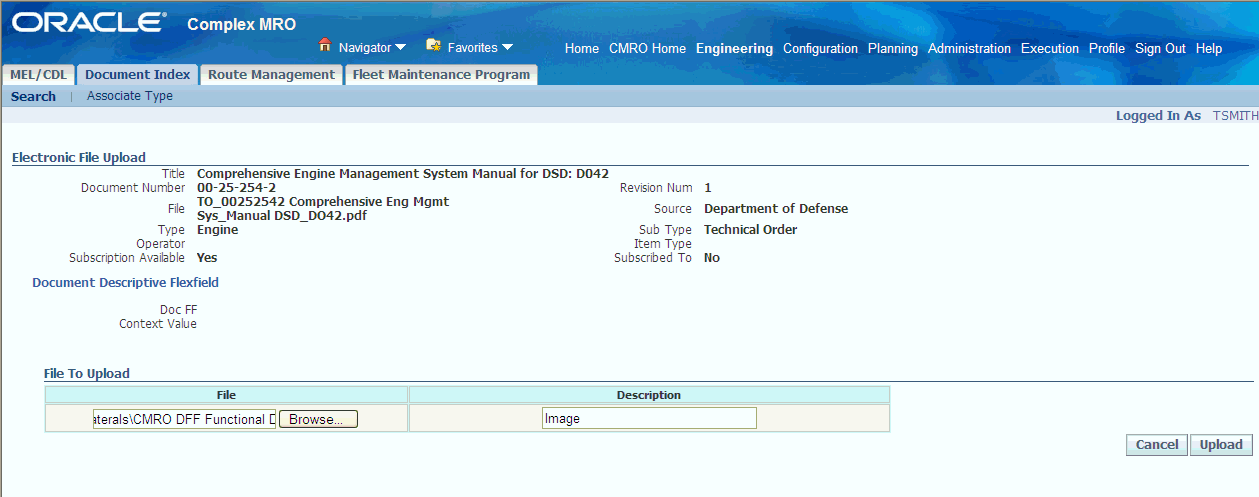
Task: Click the Navigator house icon
Action: (325, 46)
